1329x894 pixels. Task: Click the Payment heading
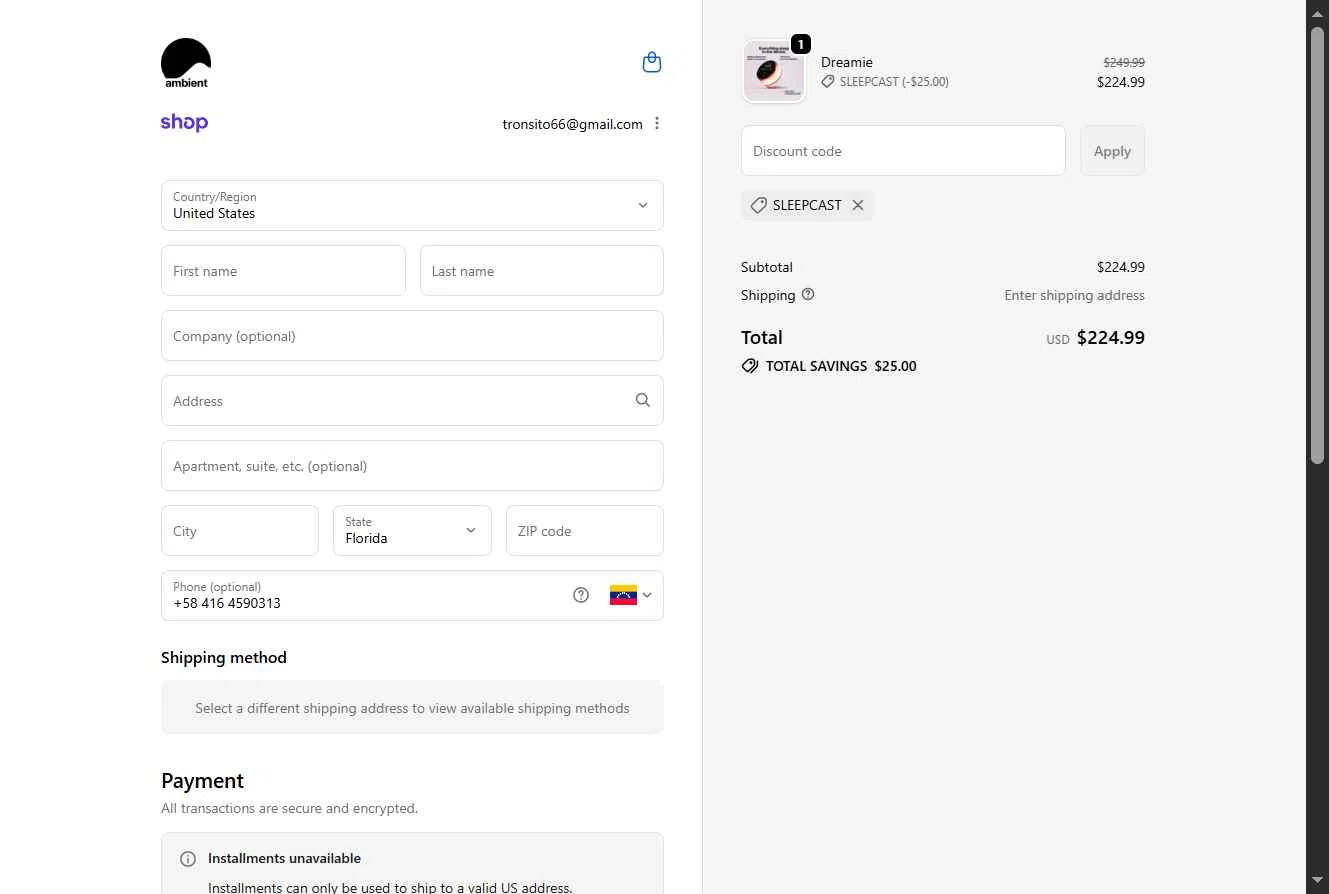pyautogui.click(x=202, y=781)
